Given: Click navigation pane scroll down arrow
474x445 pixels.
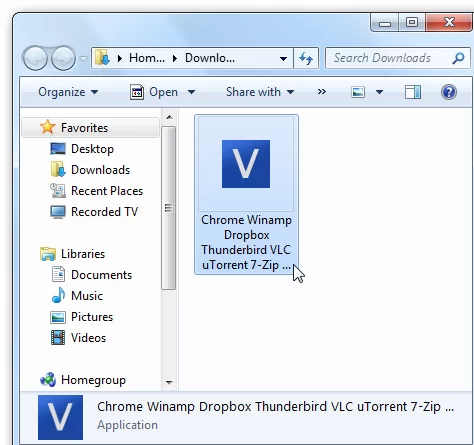Looking at the screenshot, I should click(169, 382).
